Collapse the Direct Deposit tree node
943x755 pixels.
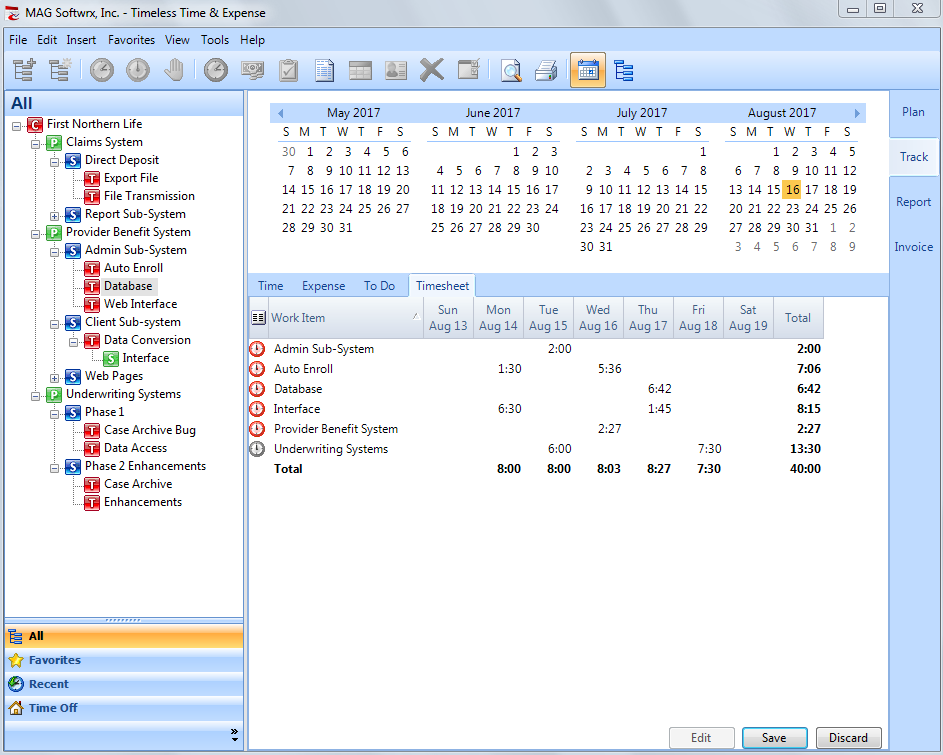coord(54,162)
